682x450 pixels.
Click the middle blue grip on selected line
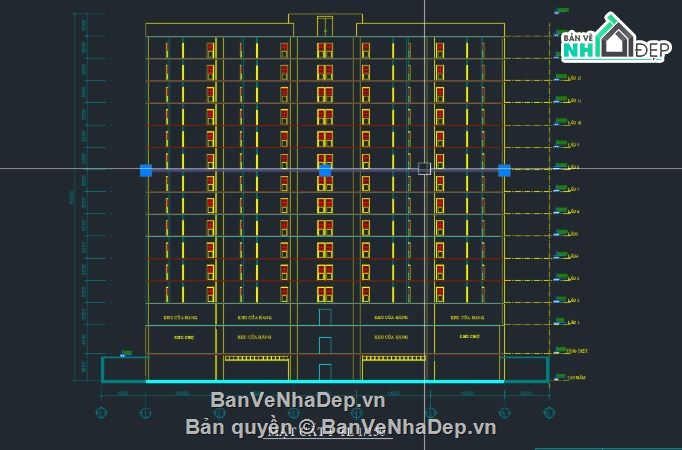coord(325,171)
